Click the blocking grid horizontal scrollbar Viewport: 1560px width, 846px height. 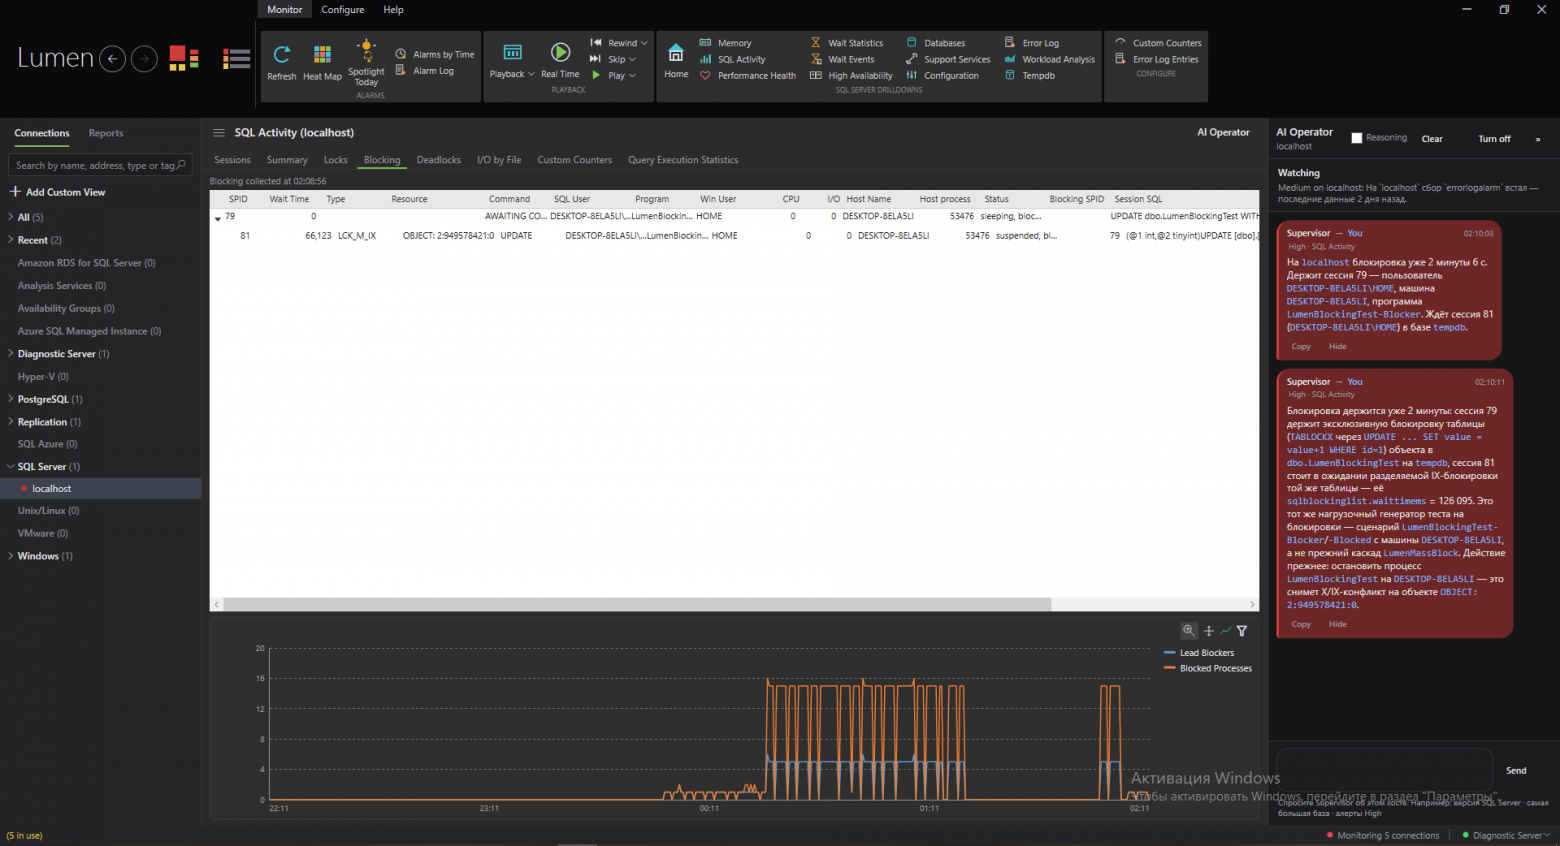637,604
